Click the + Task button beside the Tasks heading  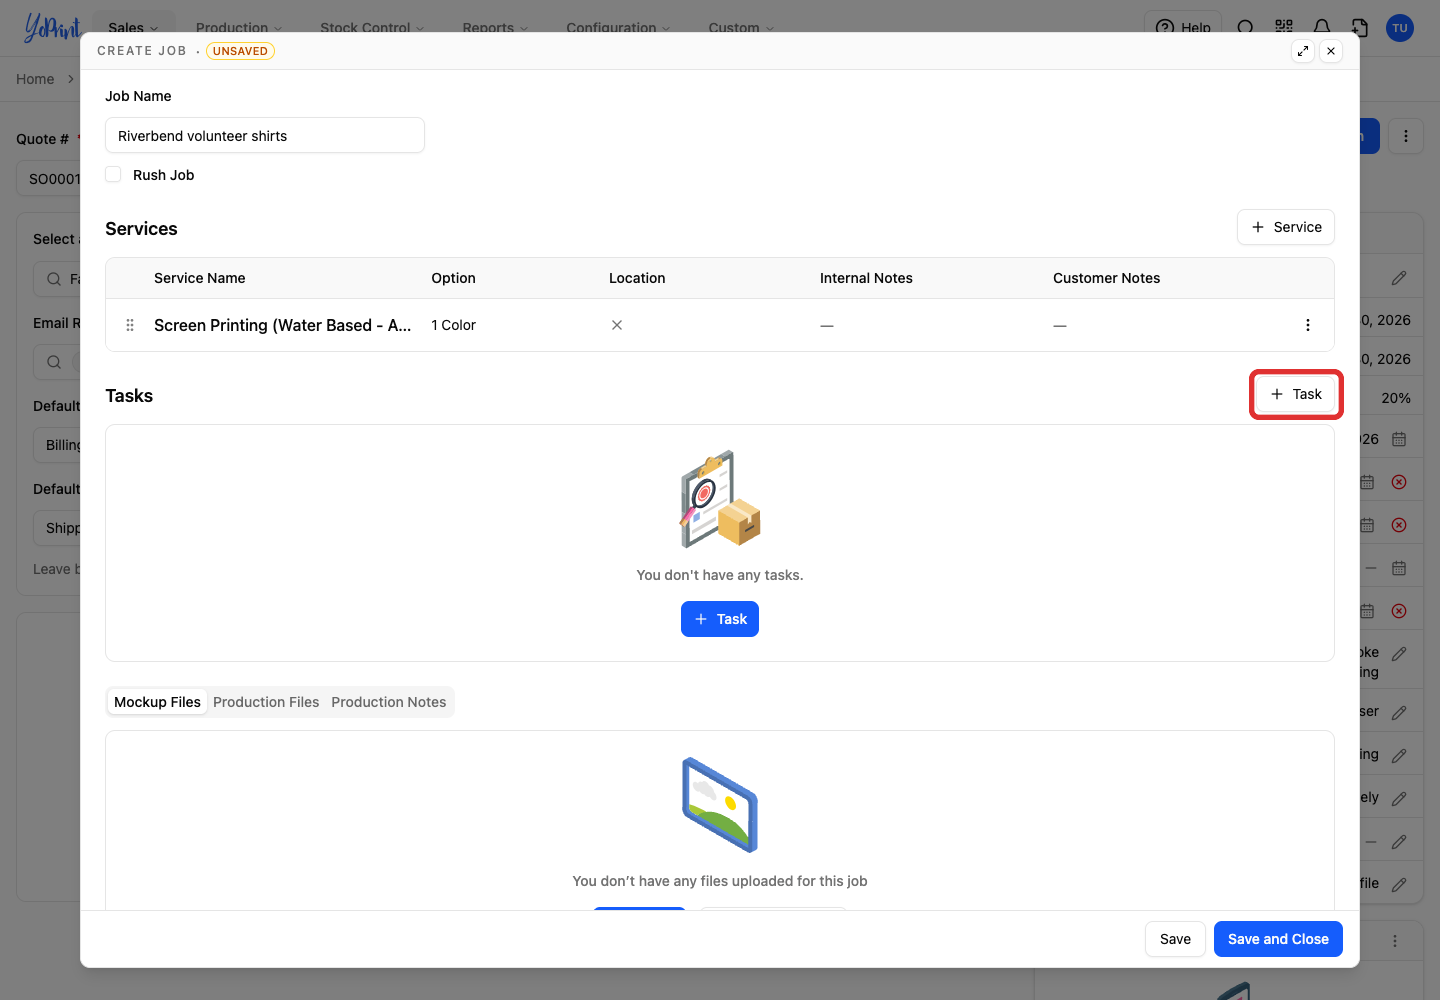(x=1296, y=394)
